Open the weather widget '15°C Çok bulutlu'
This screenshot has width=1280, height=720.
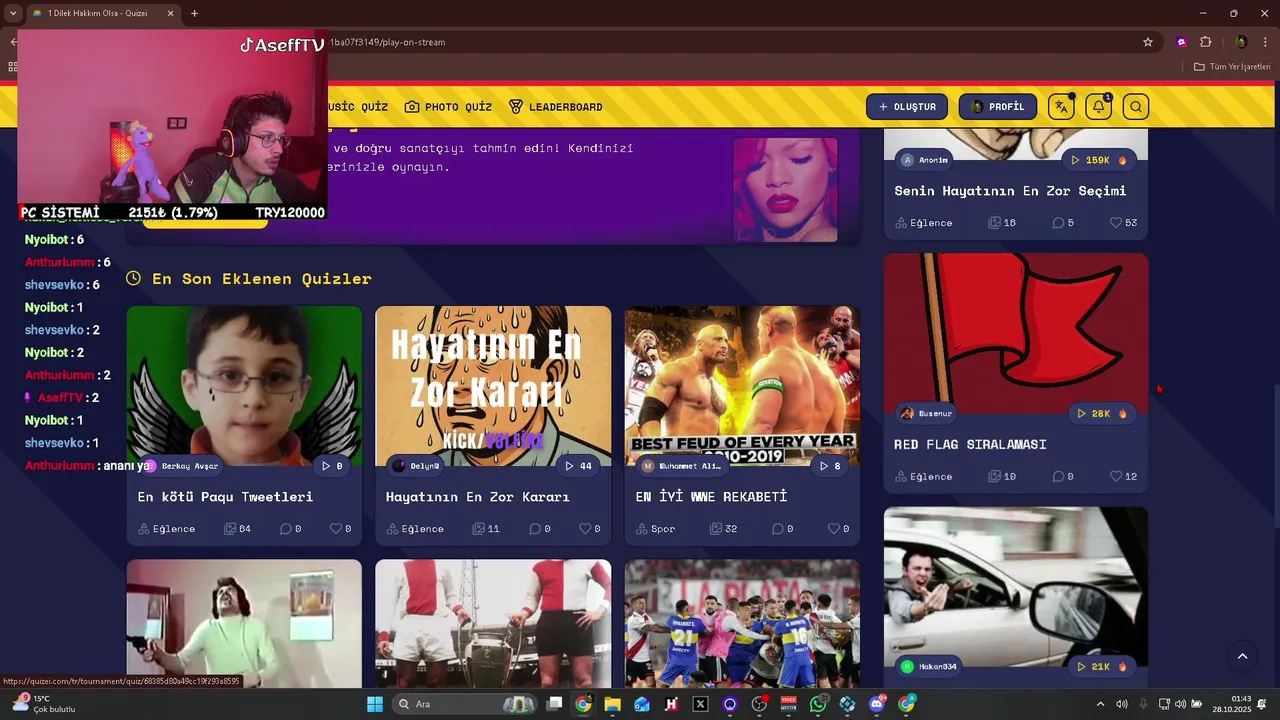(43, 704)
